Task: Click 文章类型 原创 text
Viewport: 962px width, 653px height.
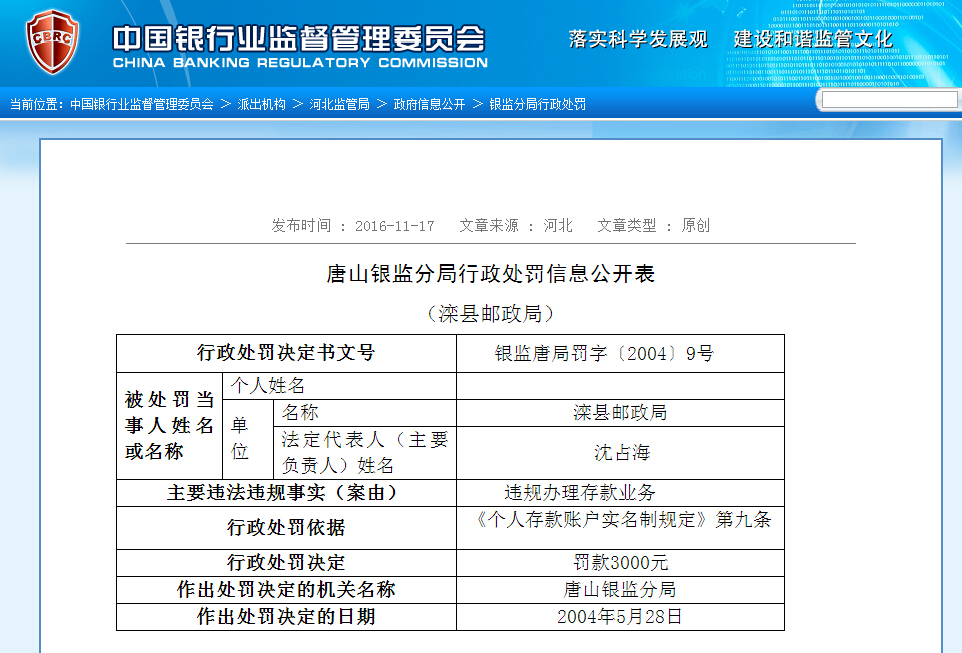Action: (653, 226)
